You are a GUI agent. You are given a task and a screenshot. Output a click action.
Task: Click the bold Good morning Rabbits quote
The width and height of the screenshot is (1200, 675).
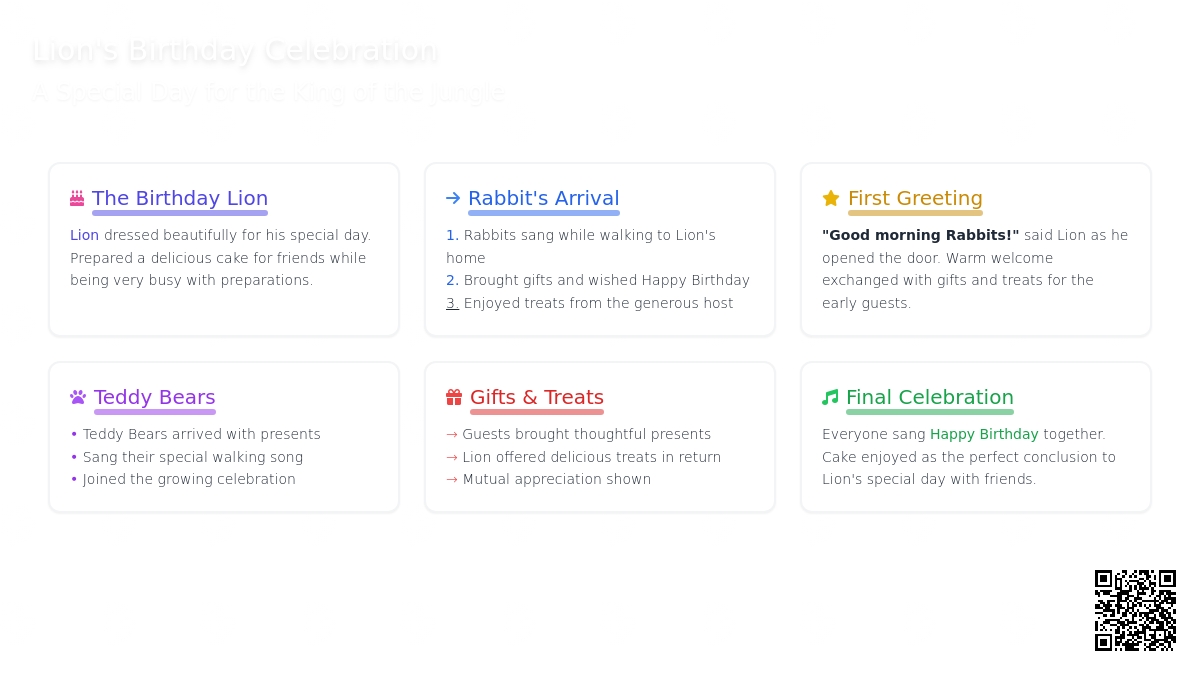point(921,235)
